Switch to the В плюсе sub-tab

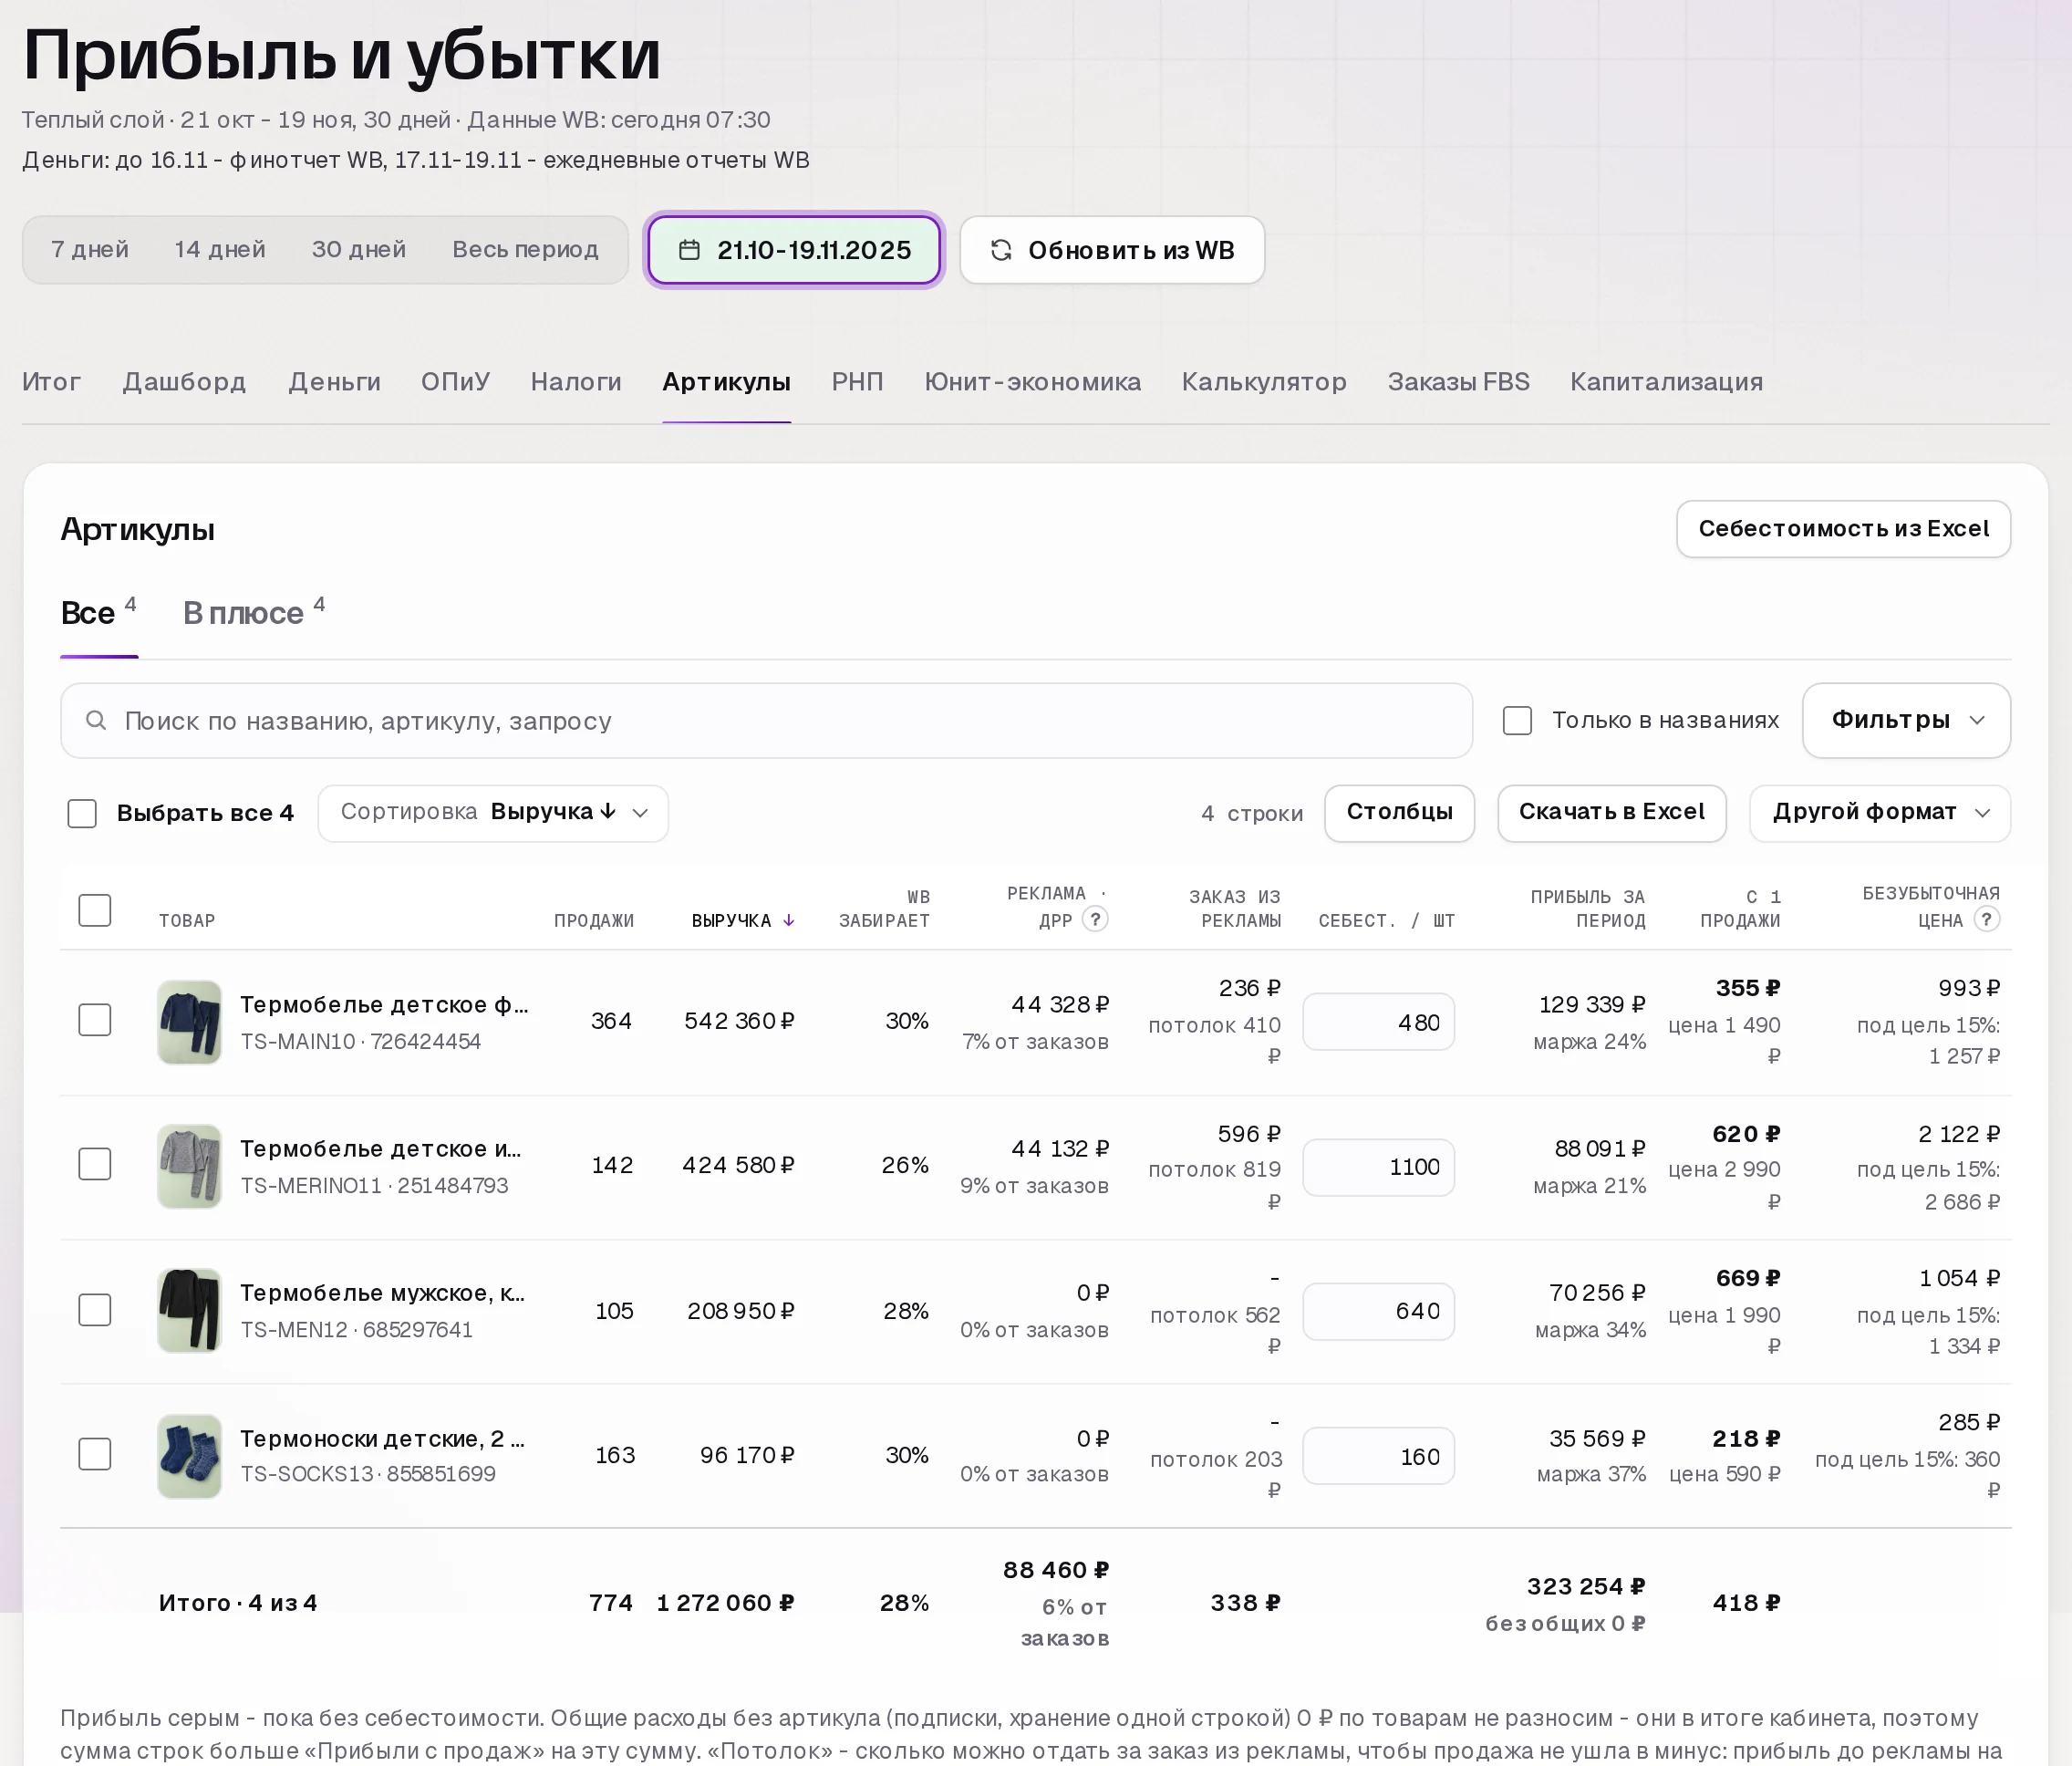[x=253, y=612]
